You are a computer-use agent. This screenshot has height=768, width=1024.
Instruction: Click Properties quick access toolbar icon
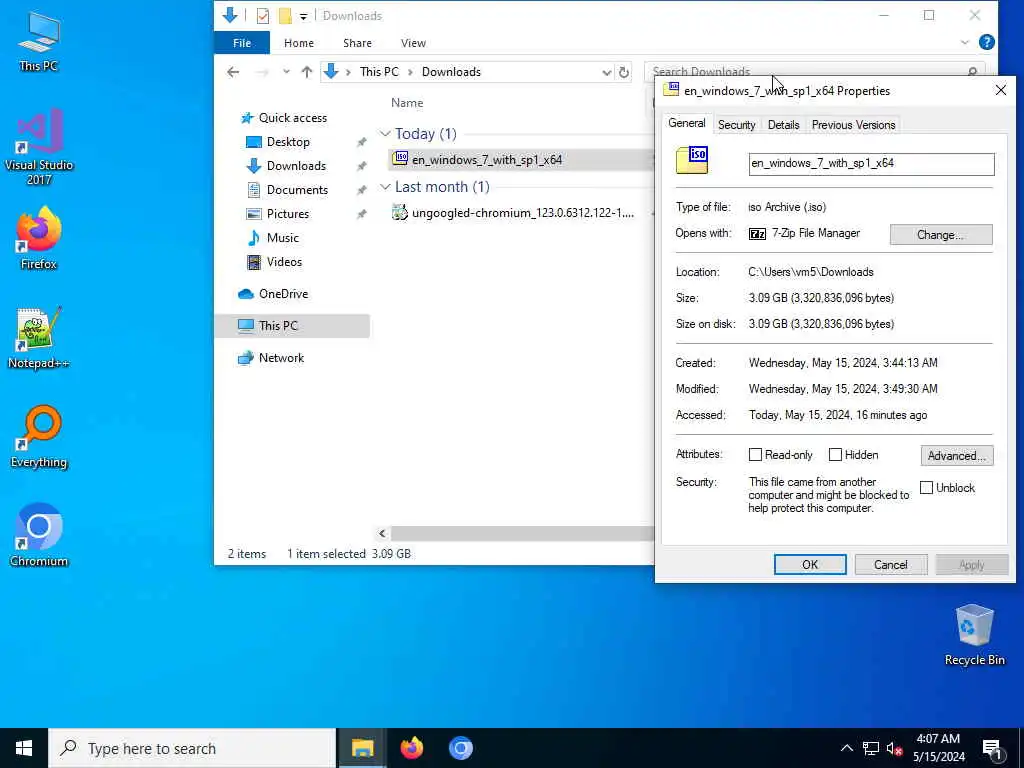263,16
